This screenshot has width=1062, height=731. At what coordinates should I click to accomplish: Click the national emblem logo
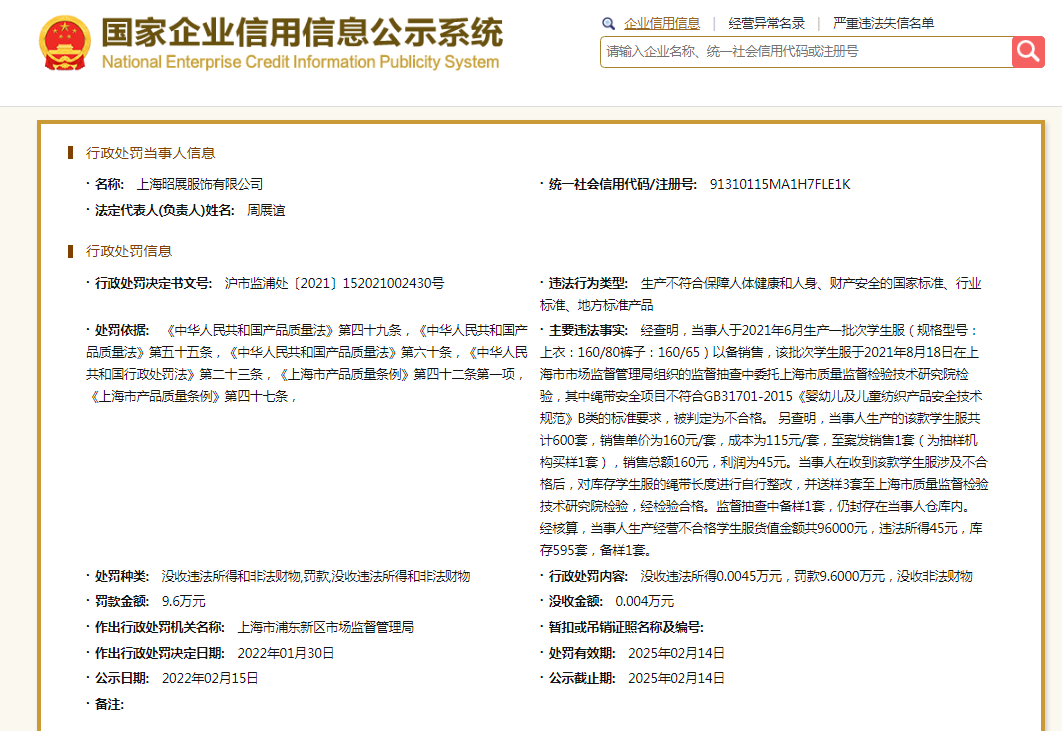coord(64,43)
